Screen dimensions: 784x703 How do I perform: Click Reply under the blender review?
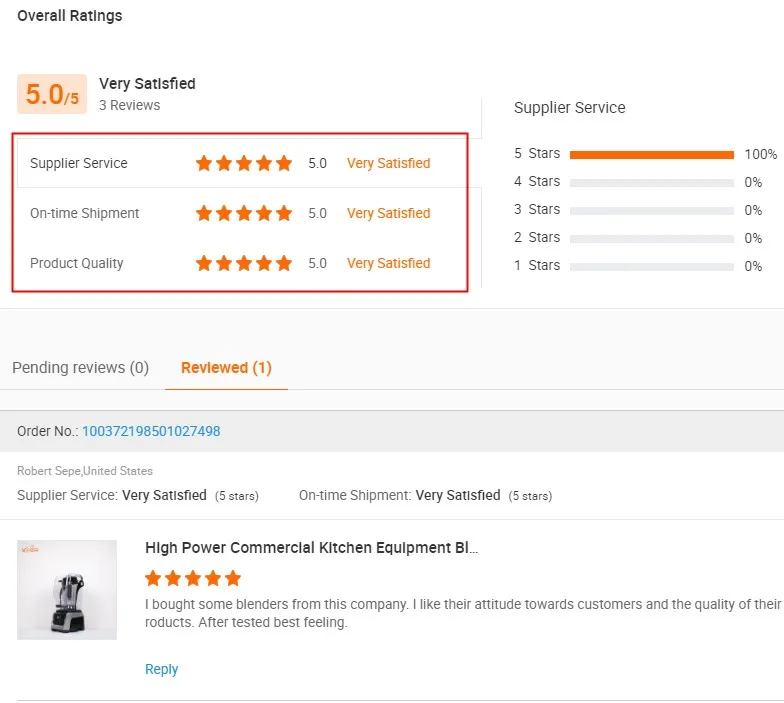161,669
